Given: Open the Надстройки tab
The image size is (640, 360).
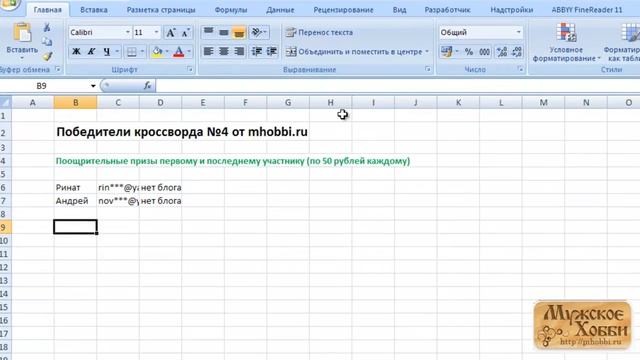Looking at the screenshot, I should (511, 10).
